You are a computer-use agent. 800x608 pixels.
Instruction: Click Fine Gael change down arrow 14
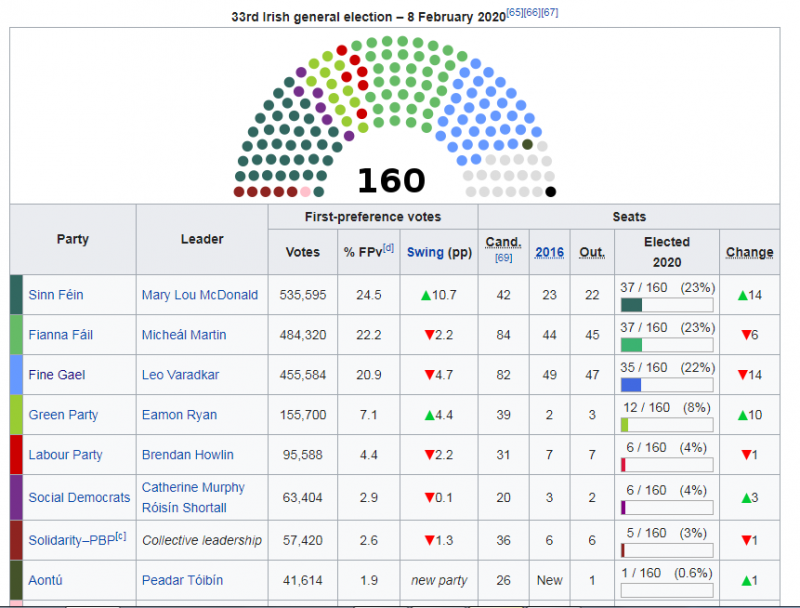tap(743, 375)
